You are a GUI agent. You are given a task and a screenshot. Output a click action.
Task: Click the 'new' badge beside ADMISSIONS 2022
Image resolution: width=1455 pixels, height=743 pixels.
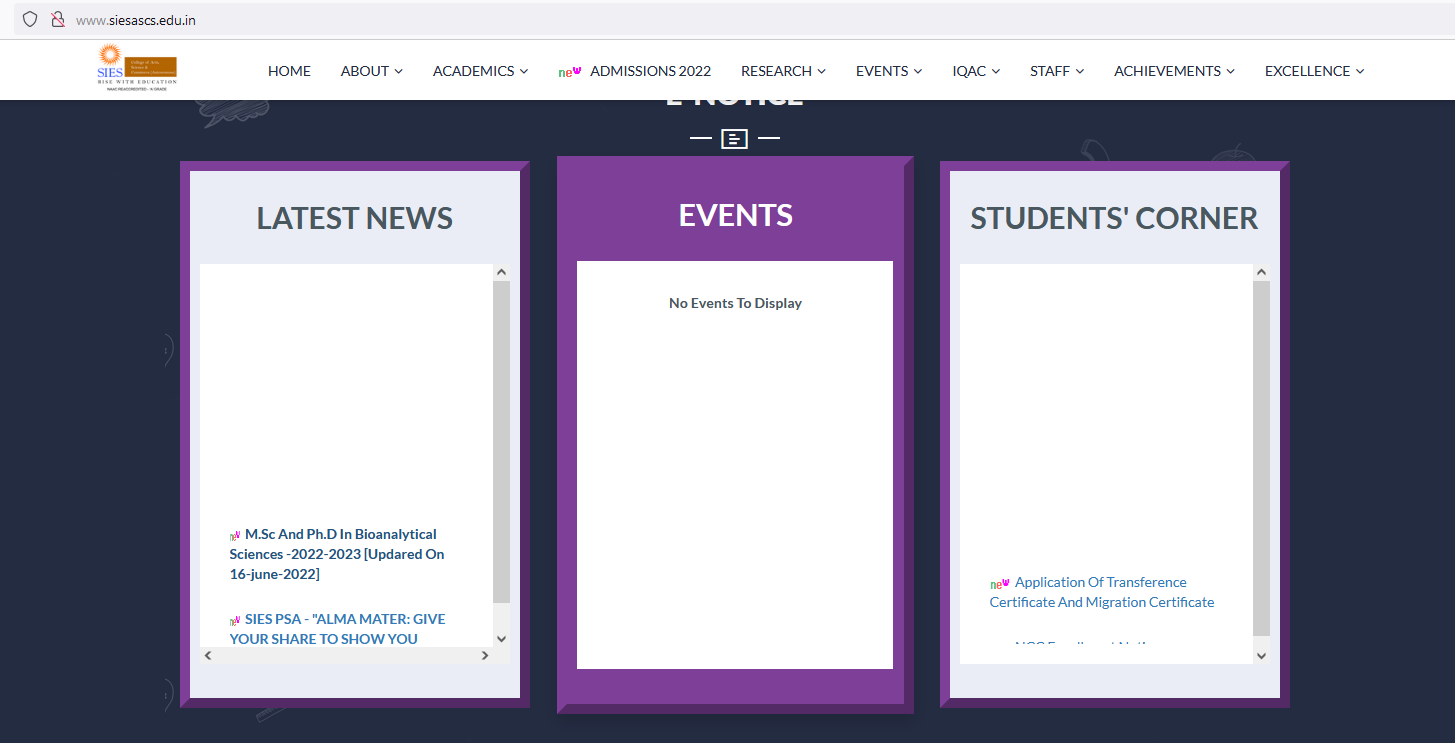click(570, 71)
